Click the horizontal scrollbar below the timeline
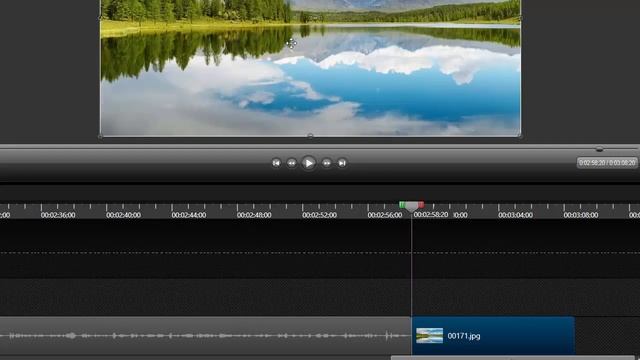The height and width of the screenshot is (360, 640). click(512, 358)
